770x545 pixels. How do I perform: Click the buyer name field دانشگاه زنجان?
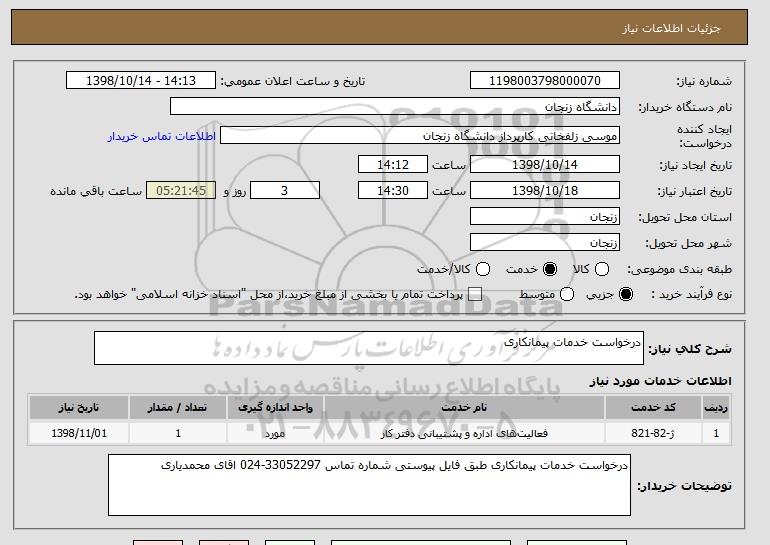[395, 107]
